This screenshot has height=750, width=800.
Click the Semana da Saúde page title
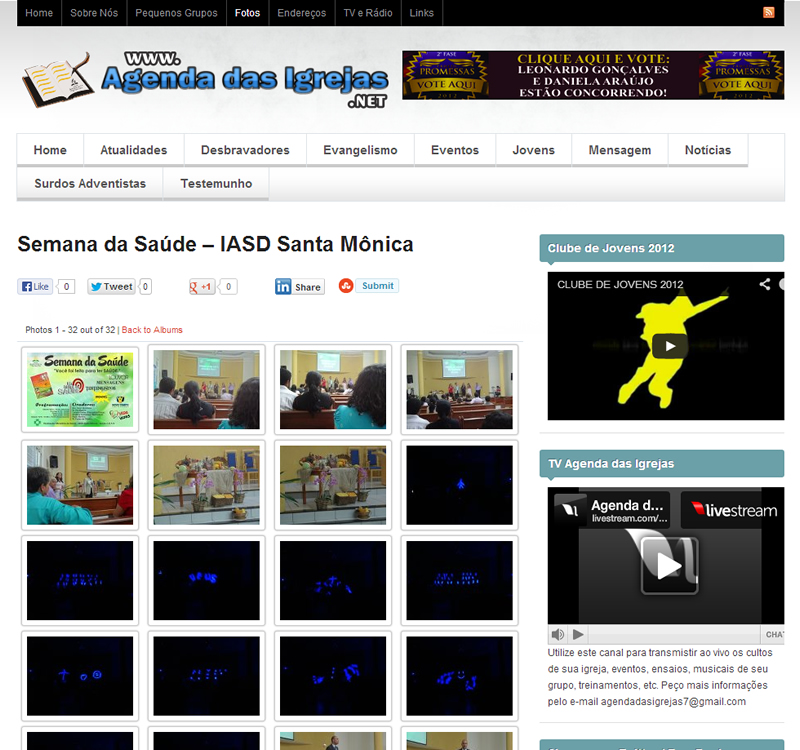click(215, 244)
